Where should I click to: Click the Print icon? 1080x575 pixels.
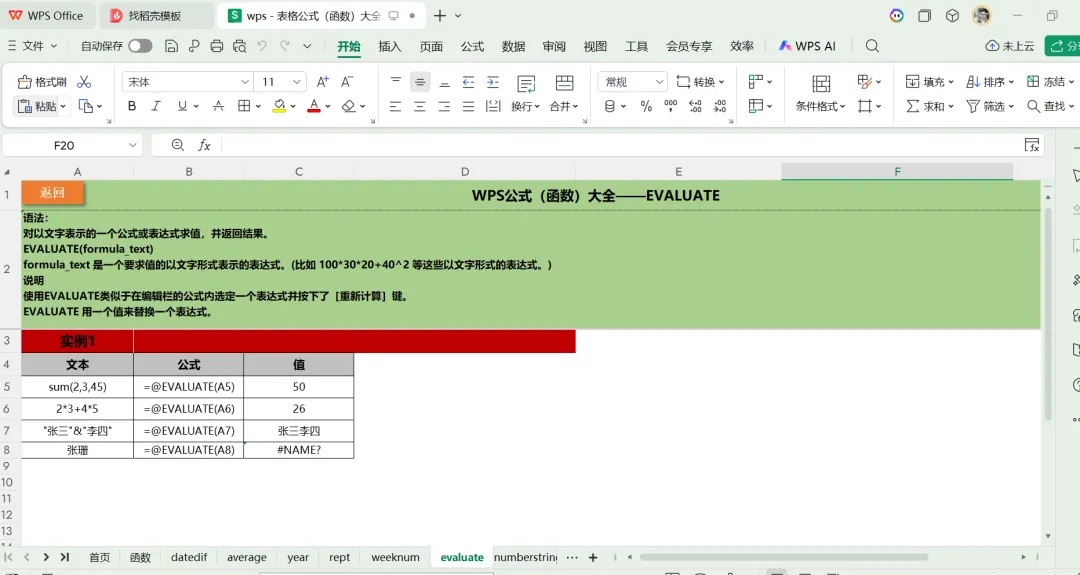[x=216, y=46]
